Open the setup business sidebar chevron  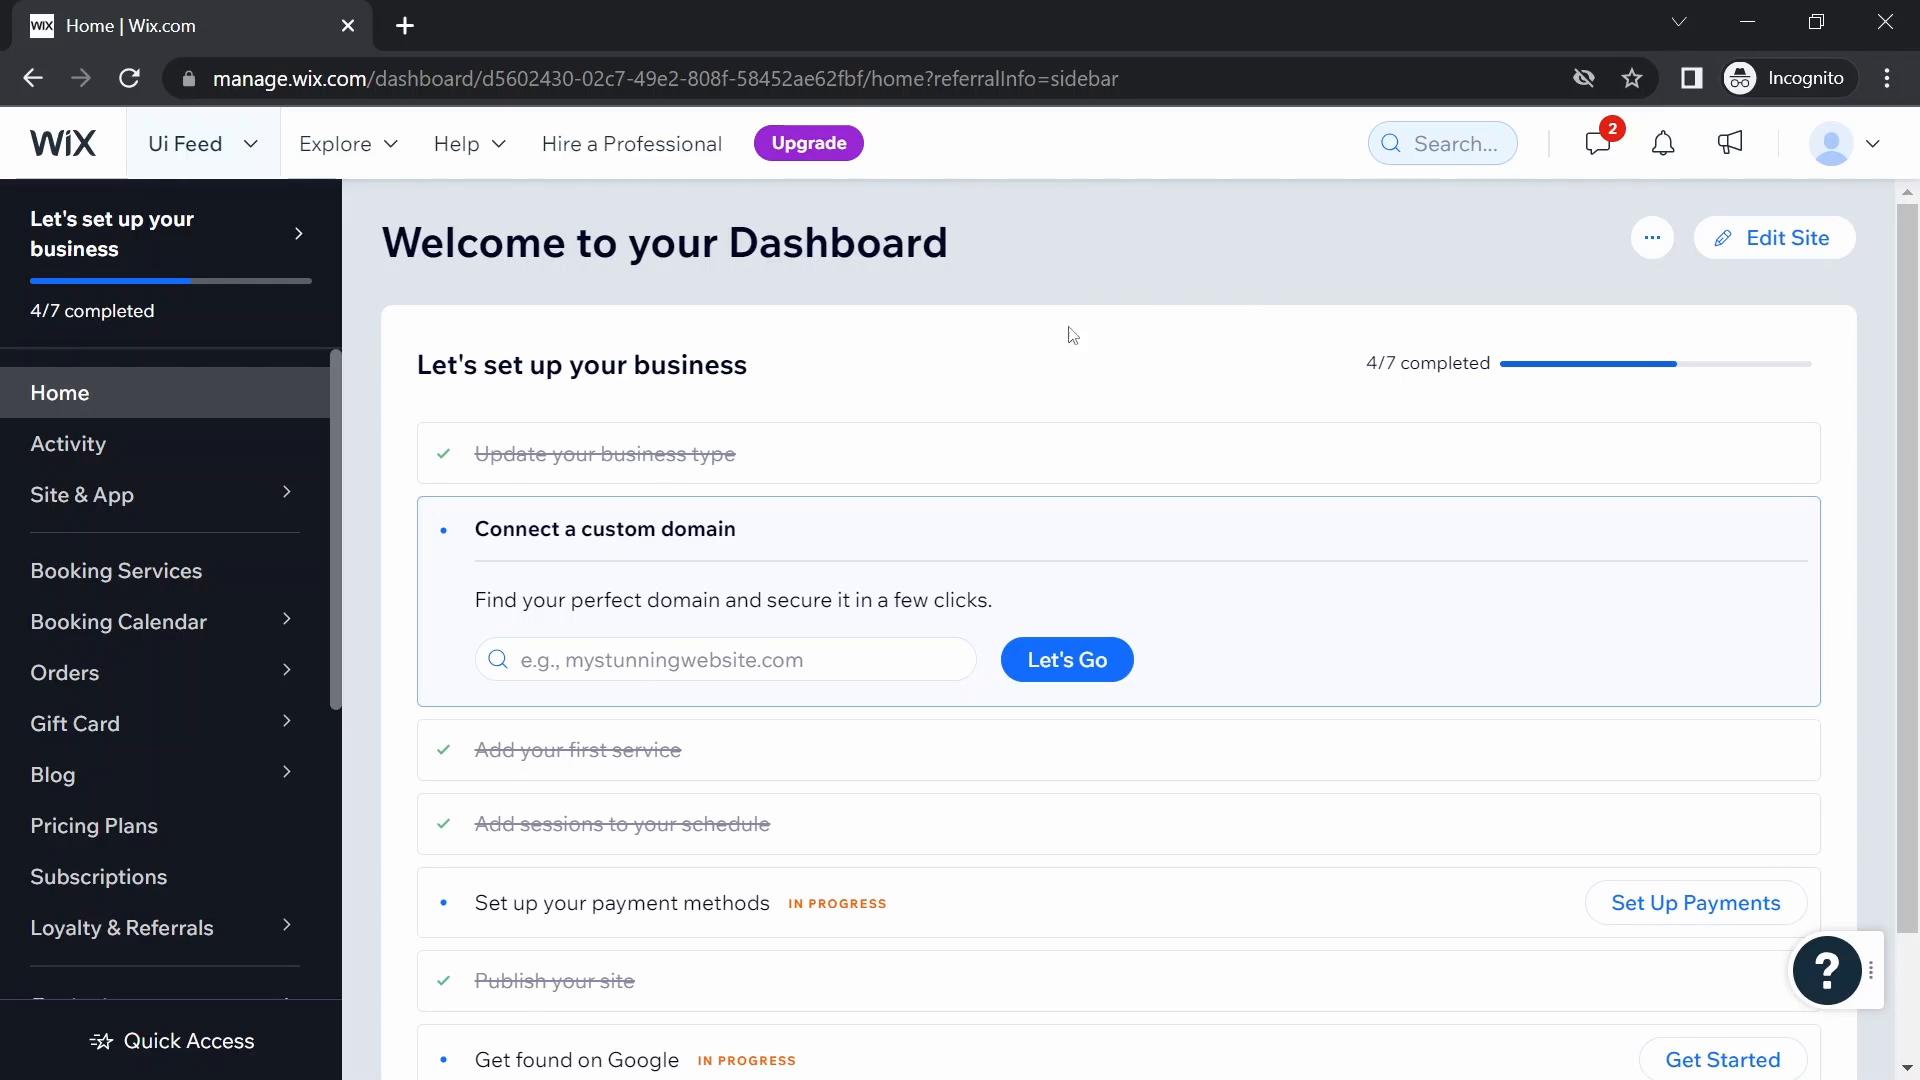298,234
